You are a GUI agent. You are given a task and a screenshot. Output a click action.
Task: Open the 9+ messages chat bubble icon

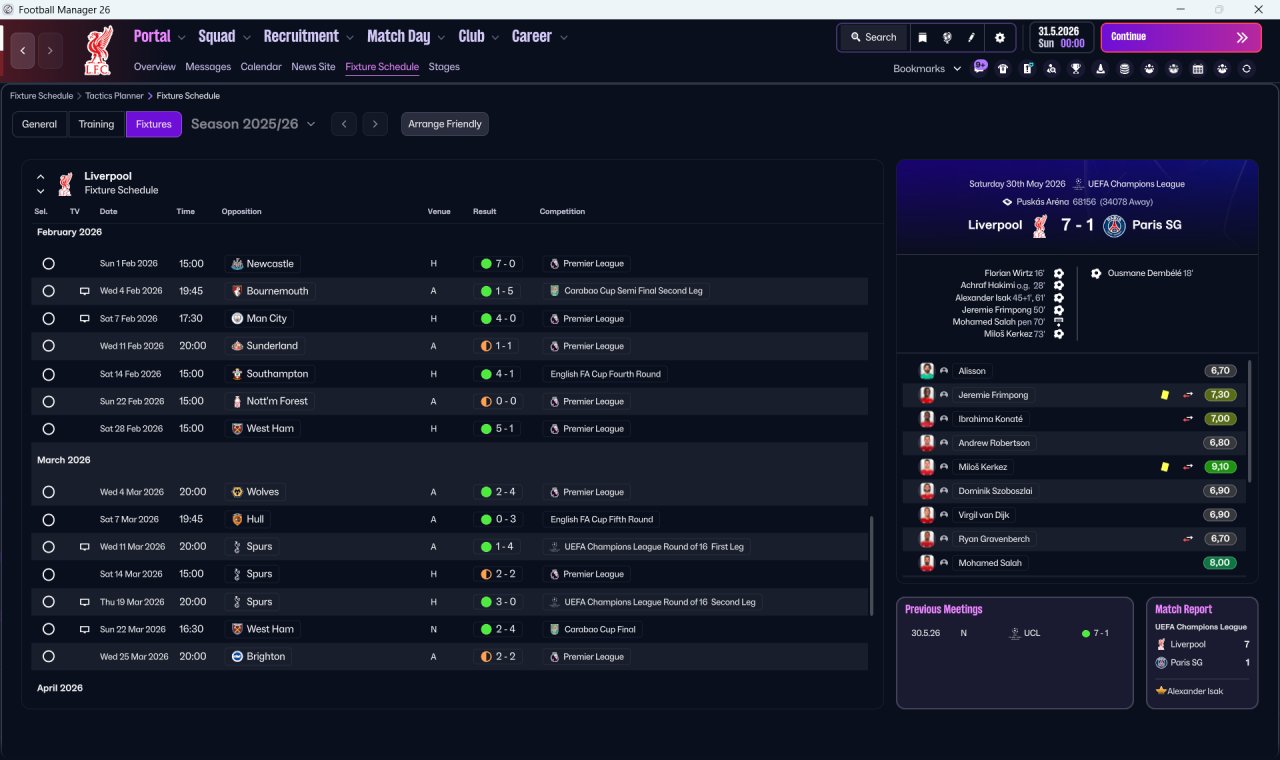[x=980, y=67]
